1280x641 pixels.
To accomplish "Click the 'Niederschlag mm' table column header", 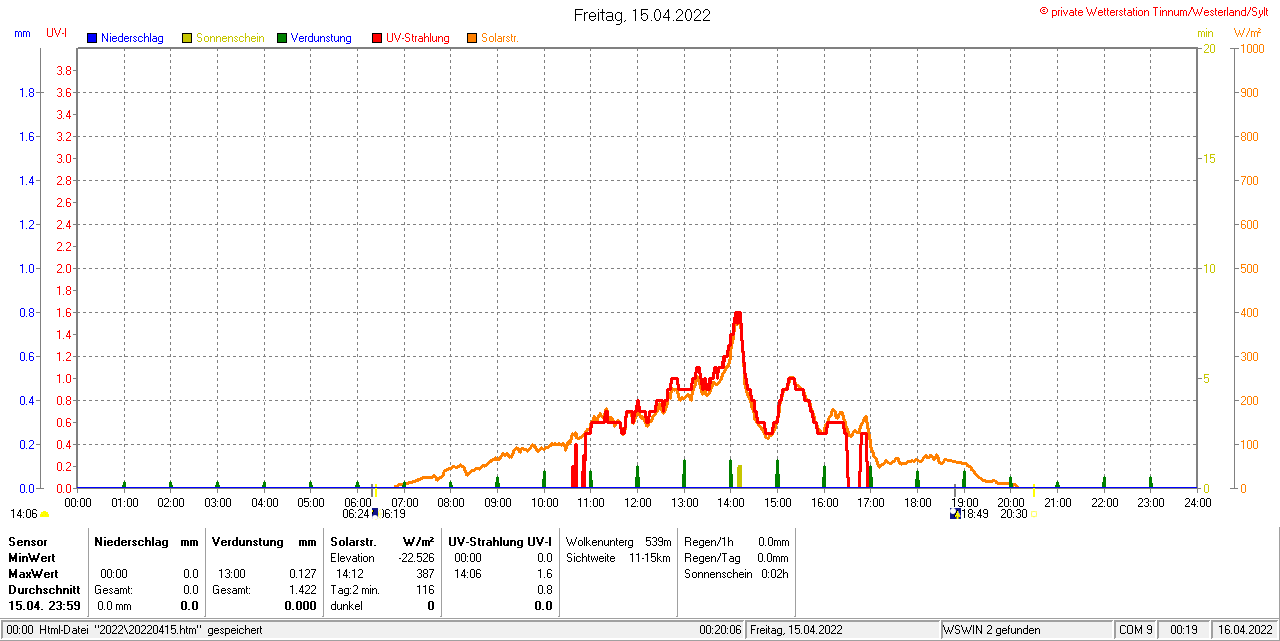I will click(146, 541).
